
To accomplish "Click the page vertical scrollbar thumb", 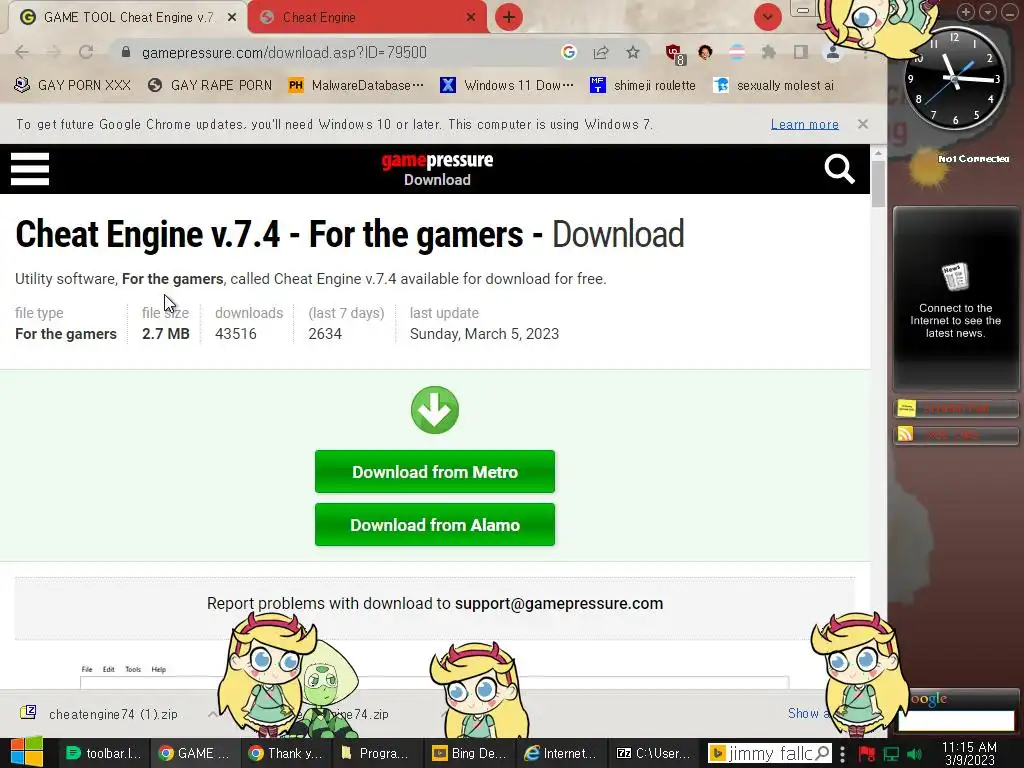I will [x=878, y=184].
